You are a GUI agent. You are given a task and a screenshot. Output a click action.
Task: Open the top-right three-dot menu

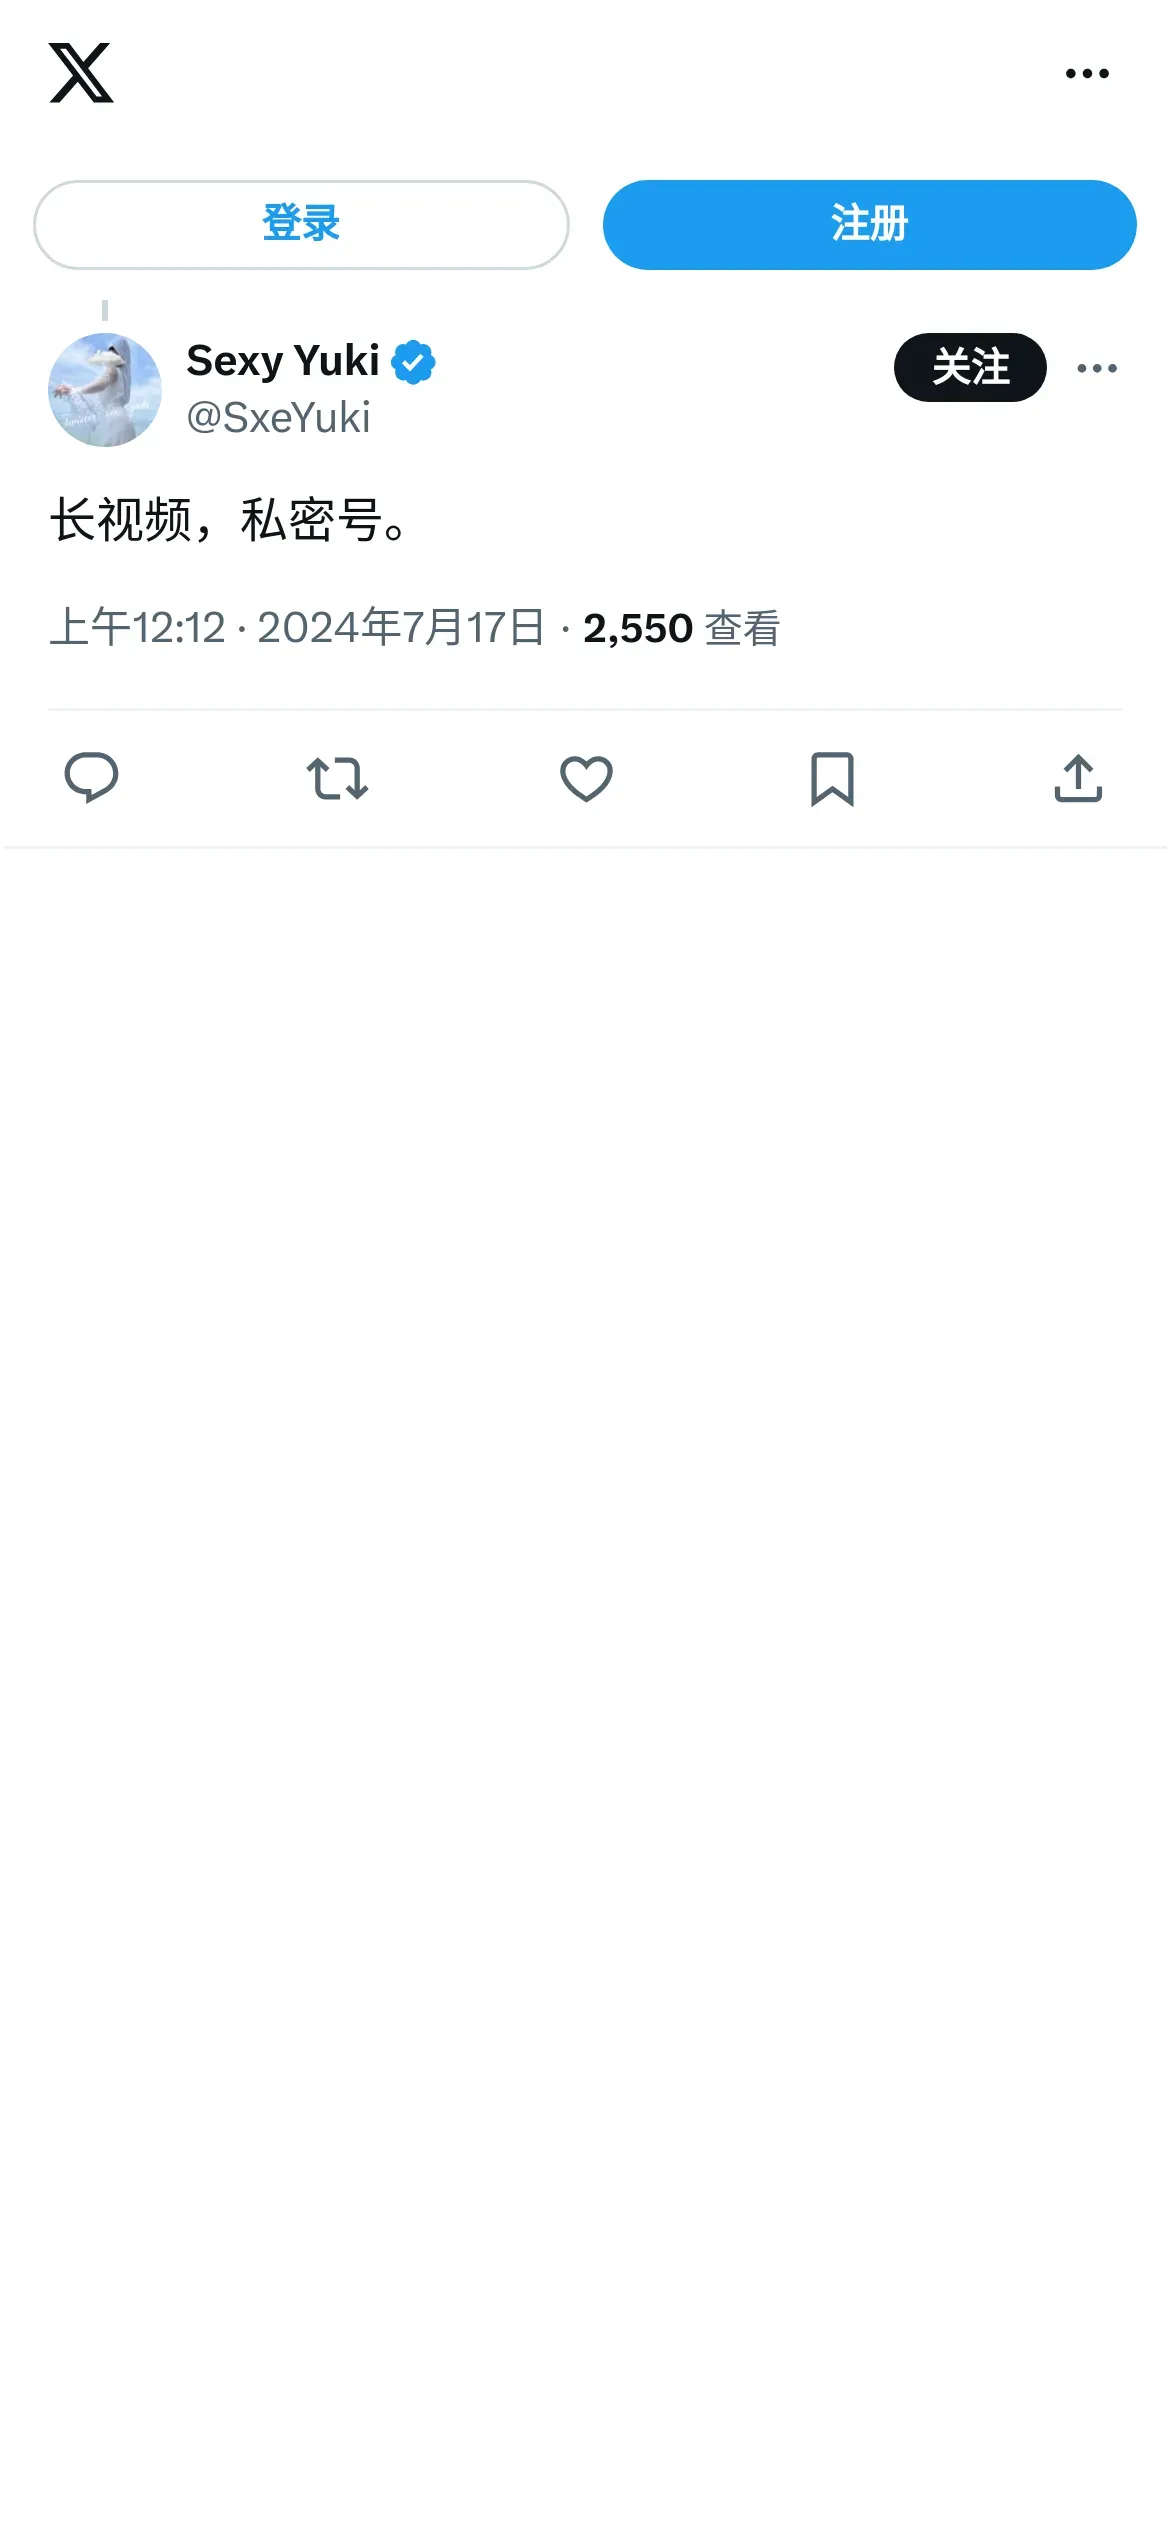(1087, 73)
